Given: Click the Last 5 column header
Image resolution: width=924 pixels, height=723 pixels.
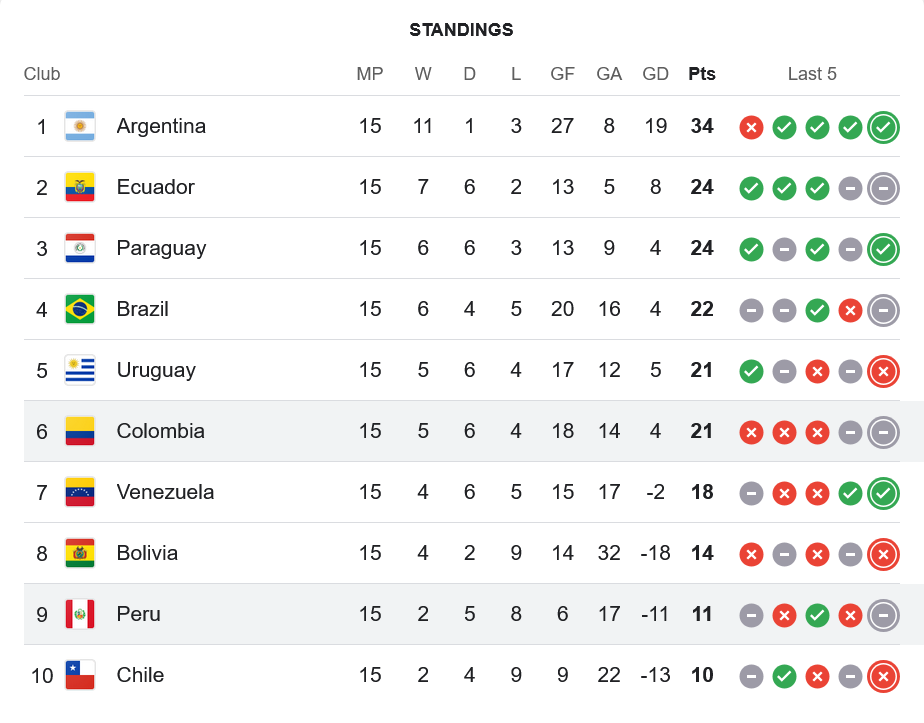Looking at the screenshot, I should tap(812, 74).
